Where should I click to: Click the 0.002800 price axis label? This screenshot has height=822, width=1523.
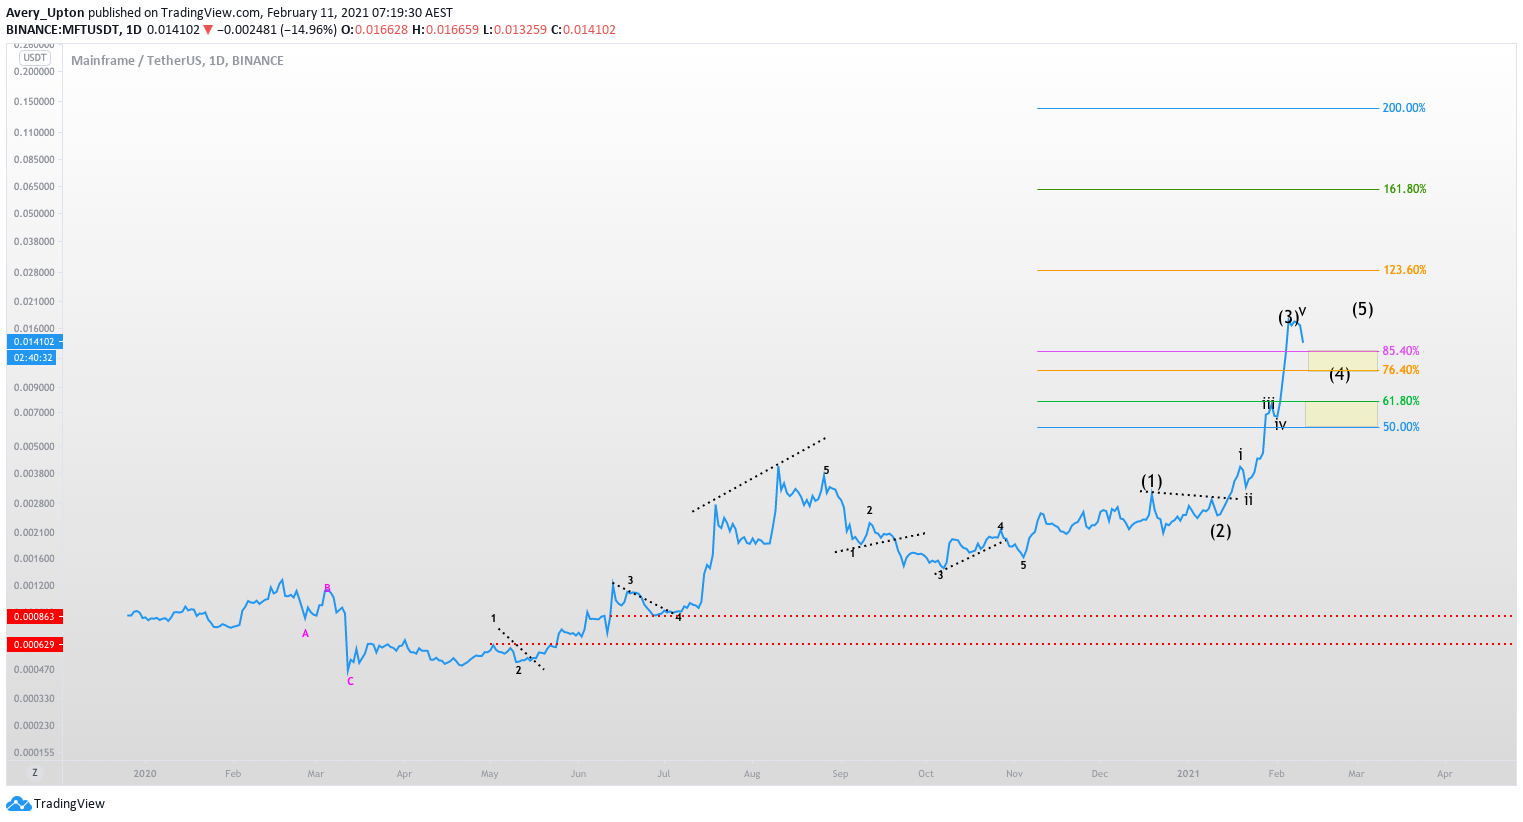click(34, 504)
